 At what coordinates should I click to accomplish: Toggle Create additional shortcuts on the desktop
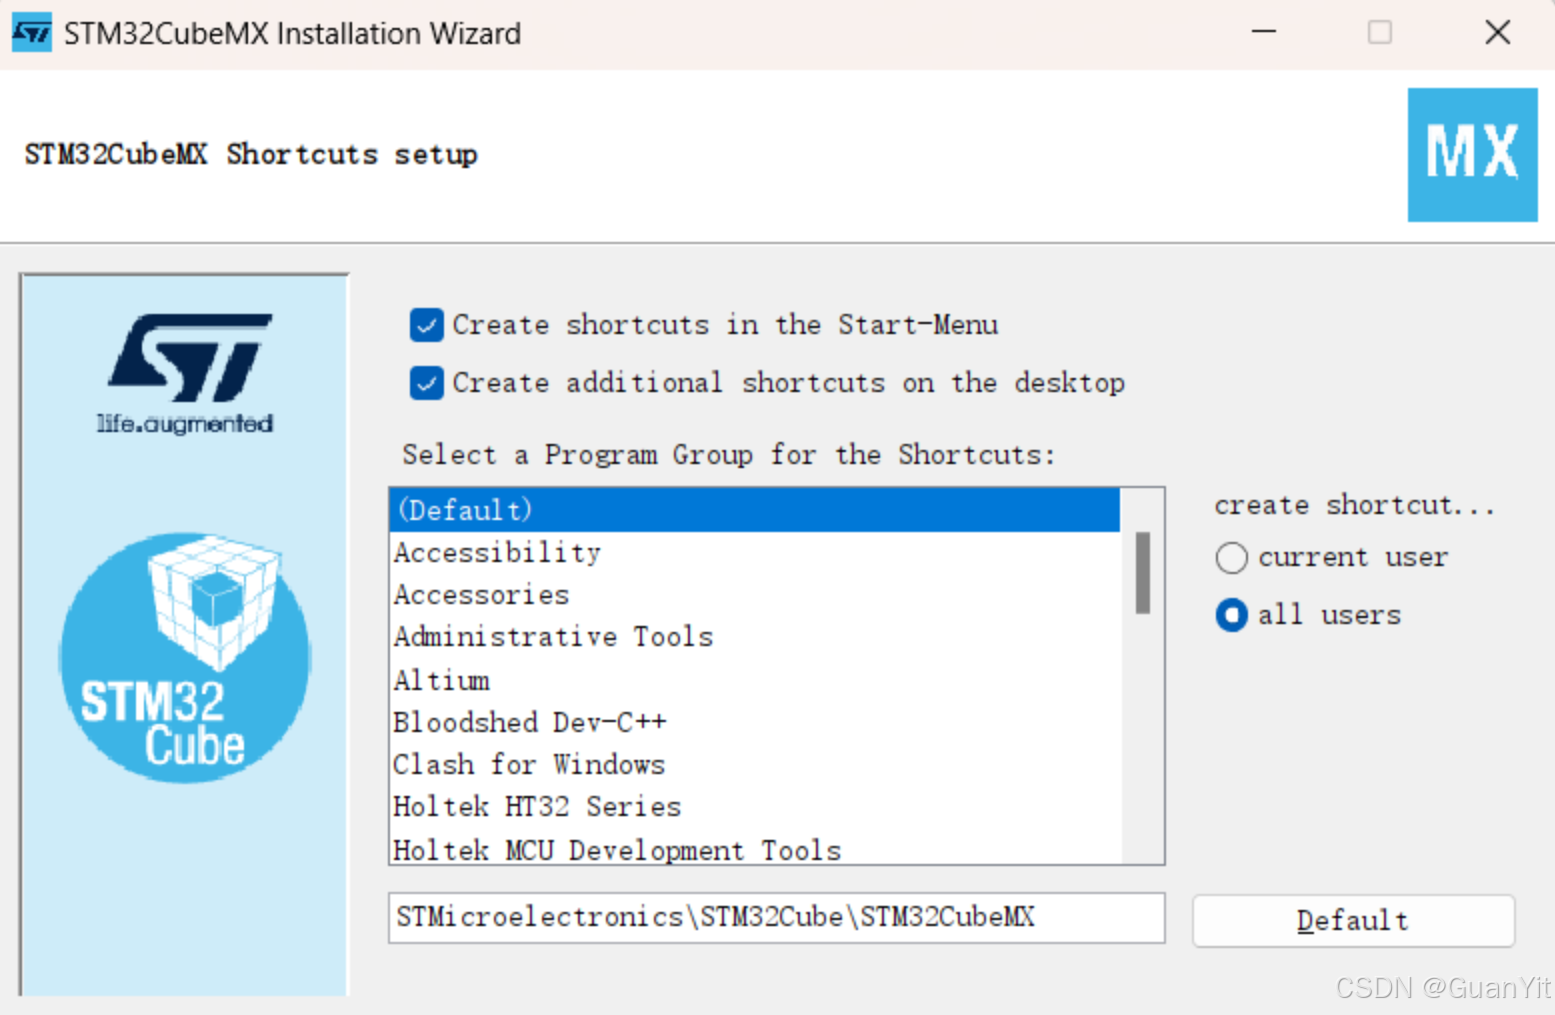[426, 383]
